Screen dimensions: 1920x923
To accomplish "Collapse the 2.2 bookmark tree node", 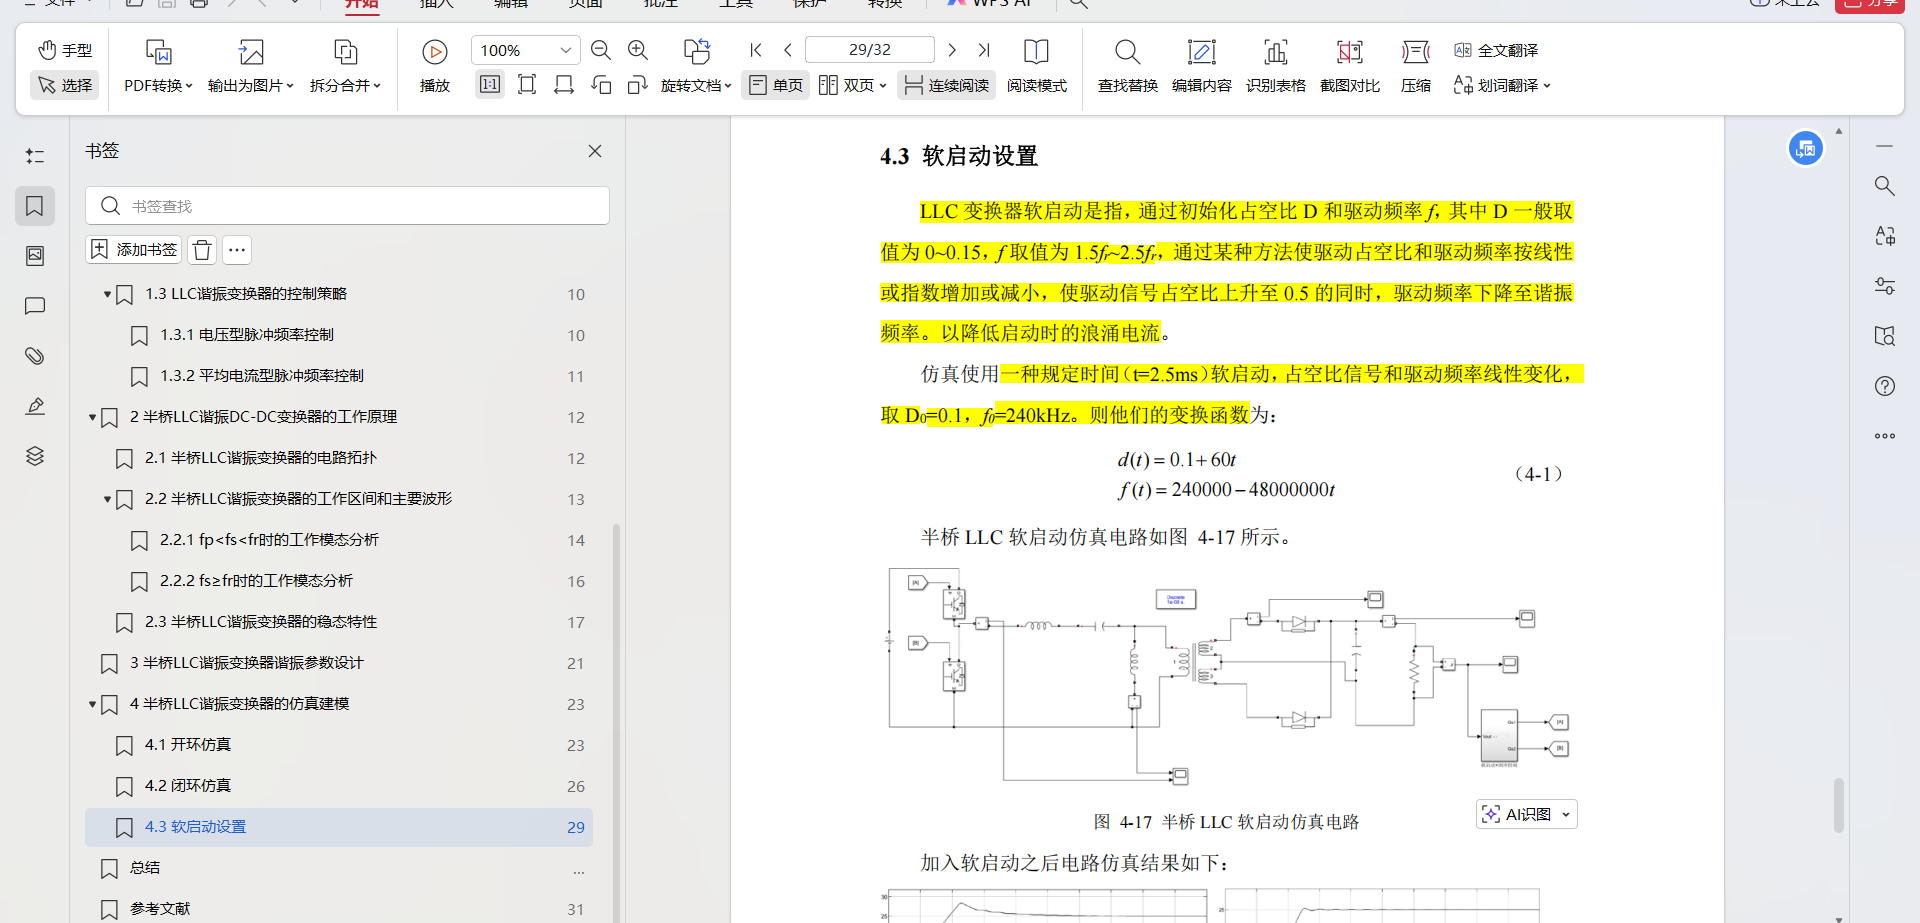I will [x=107, y=499].
